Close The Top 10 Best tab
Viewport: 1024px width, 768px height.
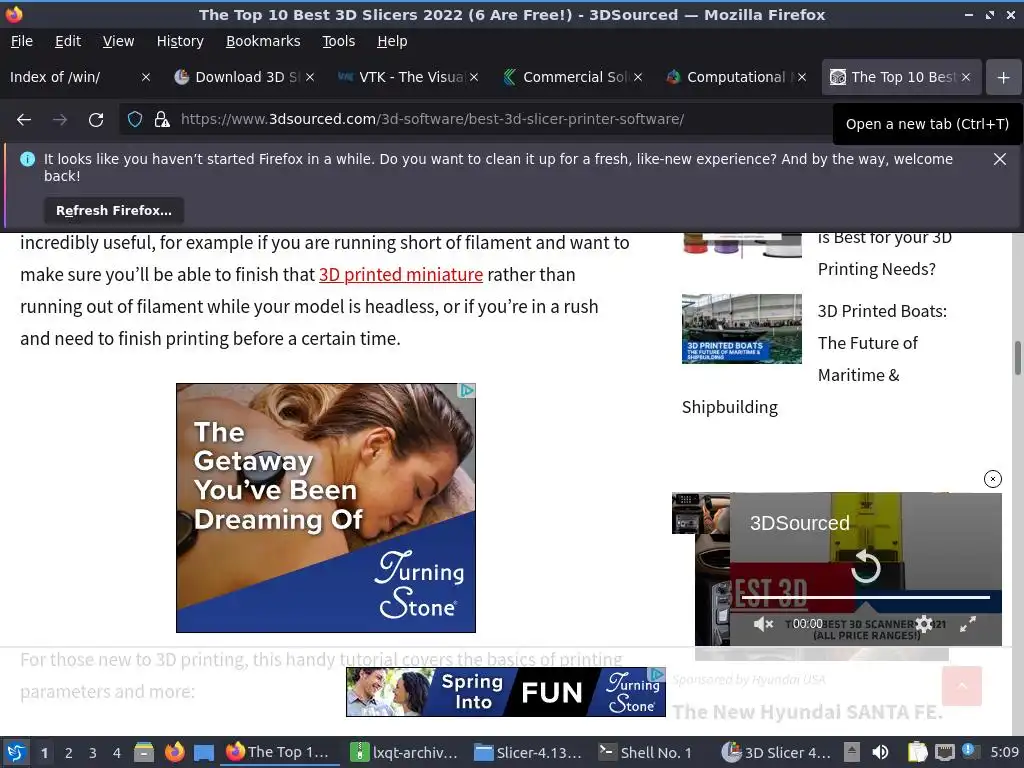click(x=966, y=77)
